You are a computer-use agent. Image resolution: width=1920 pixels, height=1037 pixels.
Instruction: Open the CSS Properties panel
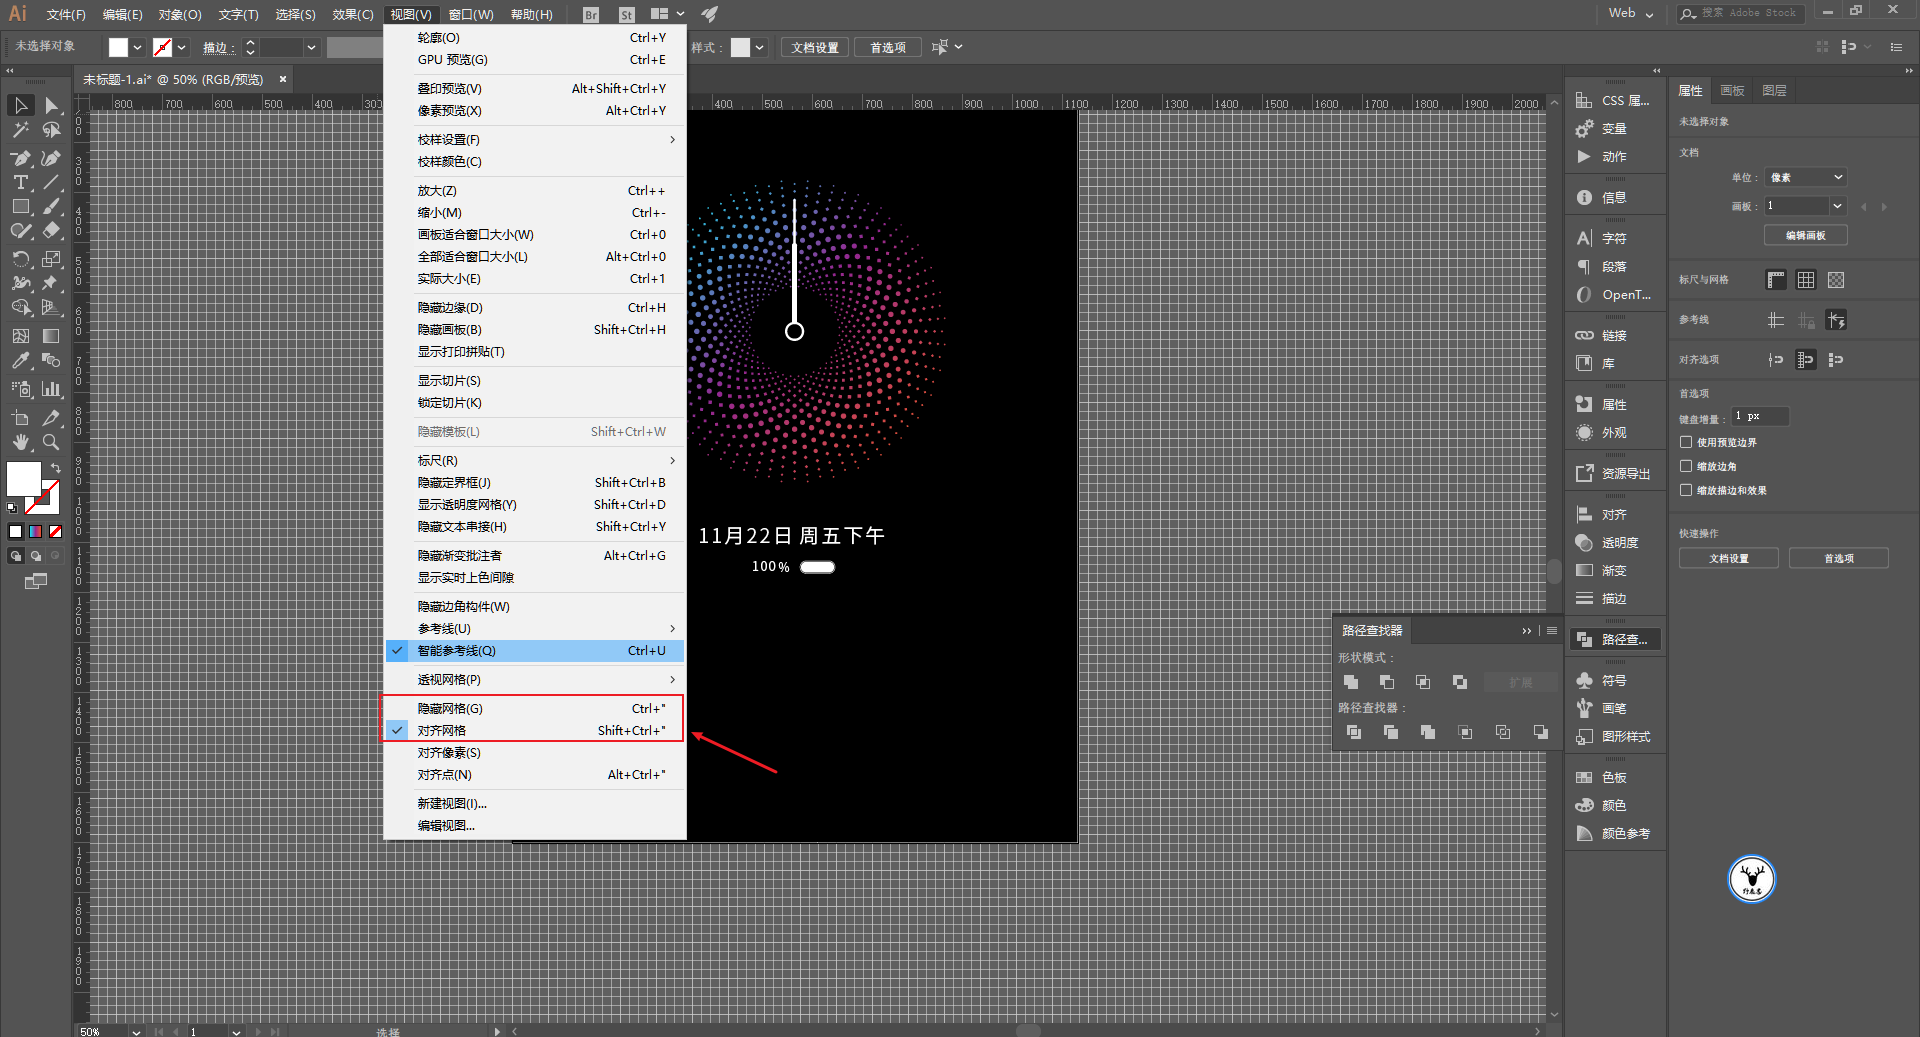(1614, 100)
